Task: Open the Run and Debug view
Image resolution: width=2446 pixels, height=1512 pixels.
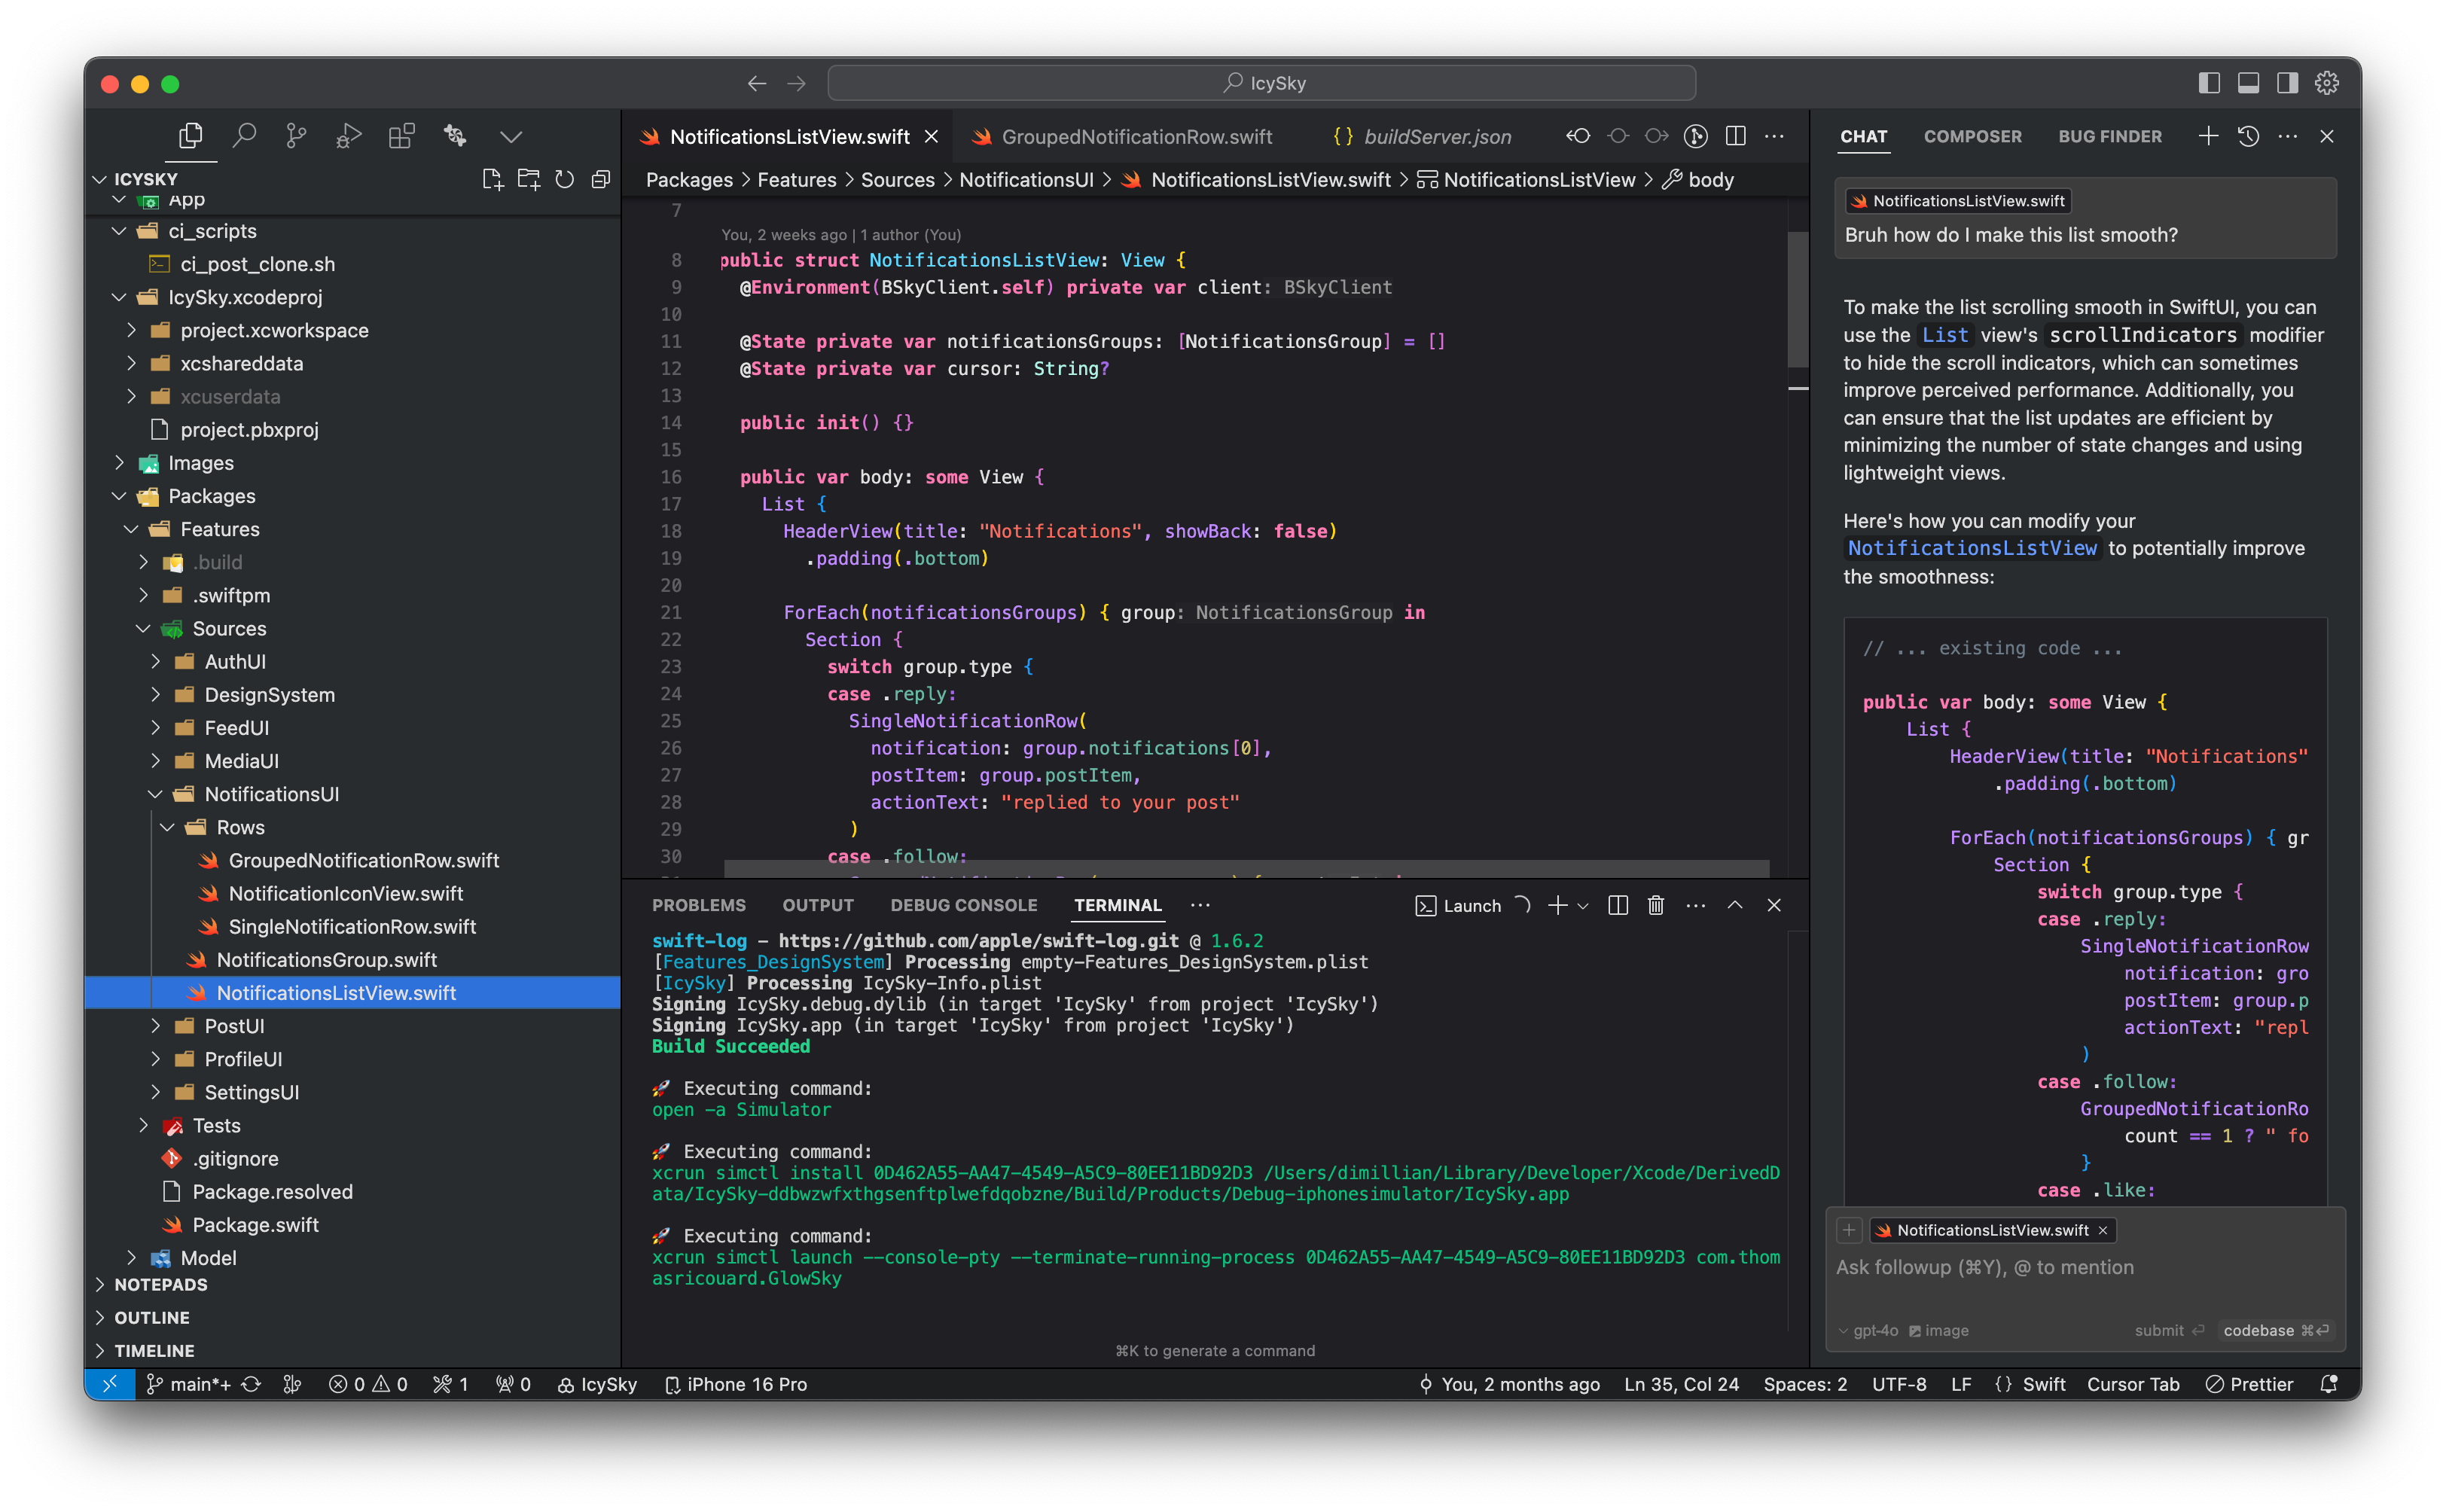Action: [x=348, y=135]
